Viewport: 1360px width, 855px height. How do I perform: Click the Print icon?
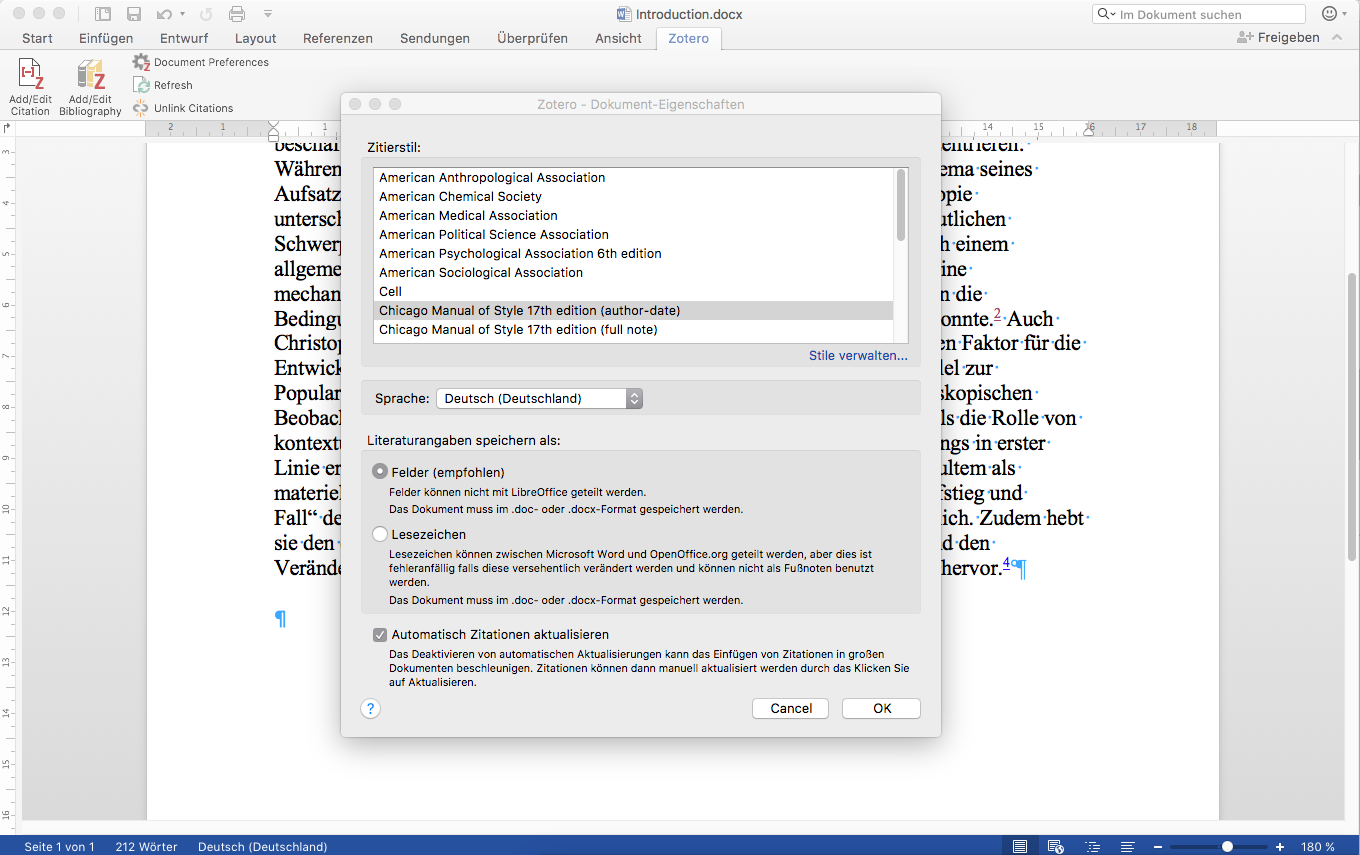237,14
